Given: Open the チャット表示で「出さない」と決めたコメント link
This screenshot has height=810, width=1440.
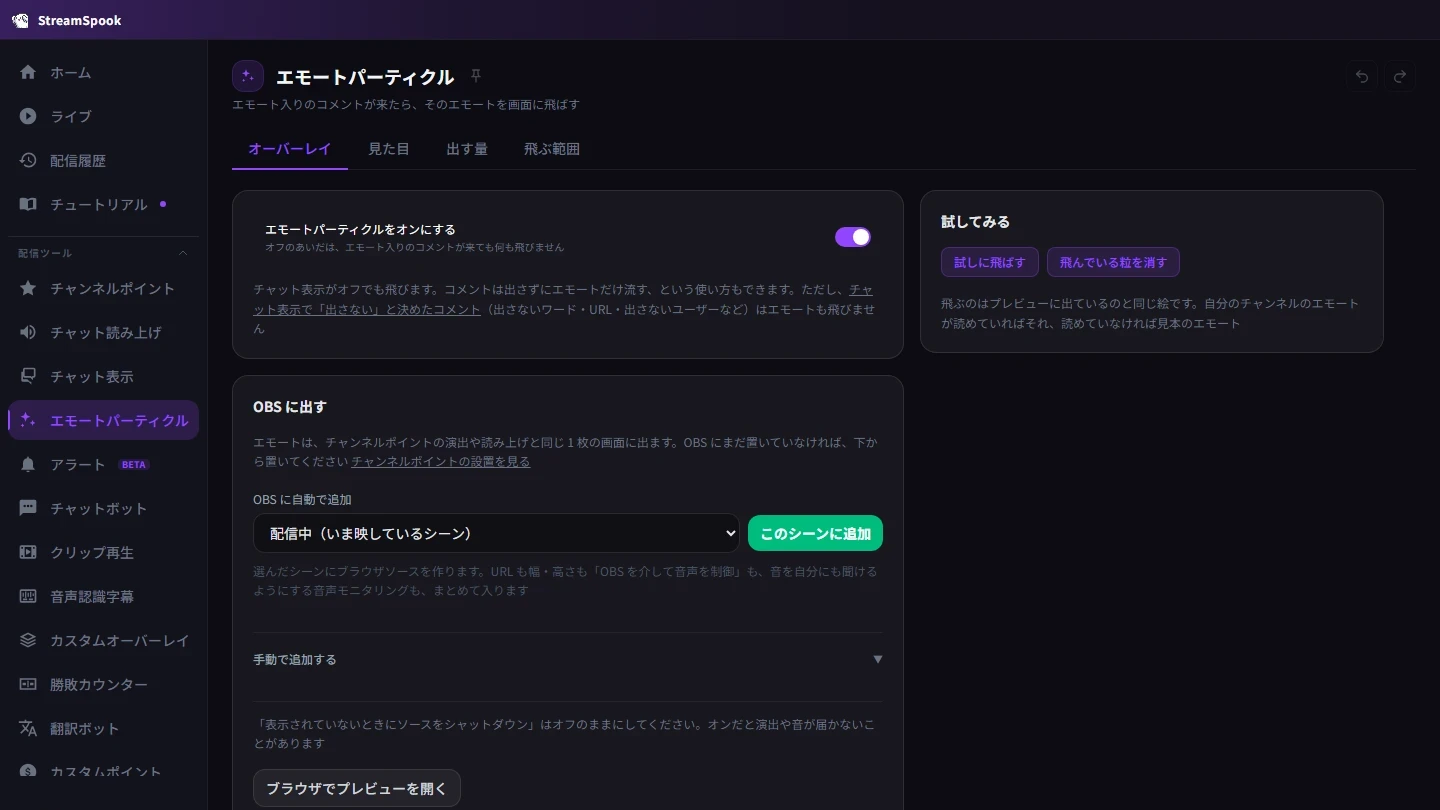Looking at the screenshot, I should click(x=563, y=299).
